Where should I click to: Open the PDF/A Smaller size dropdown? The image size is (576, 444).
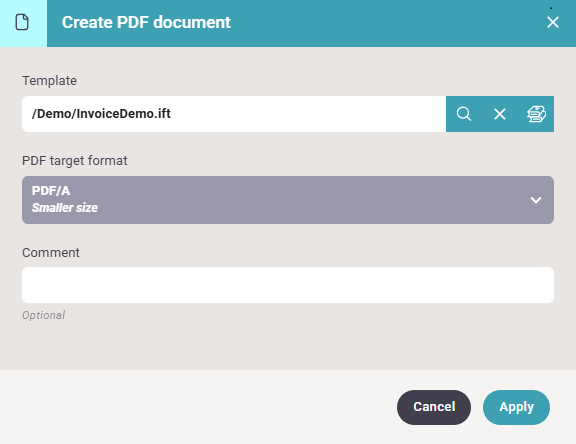coord(288,200)
